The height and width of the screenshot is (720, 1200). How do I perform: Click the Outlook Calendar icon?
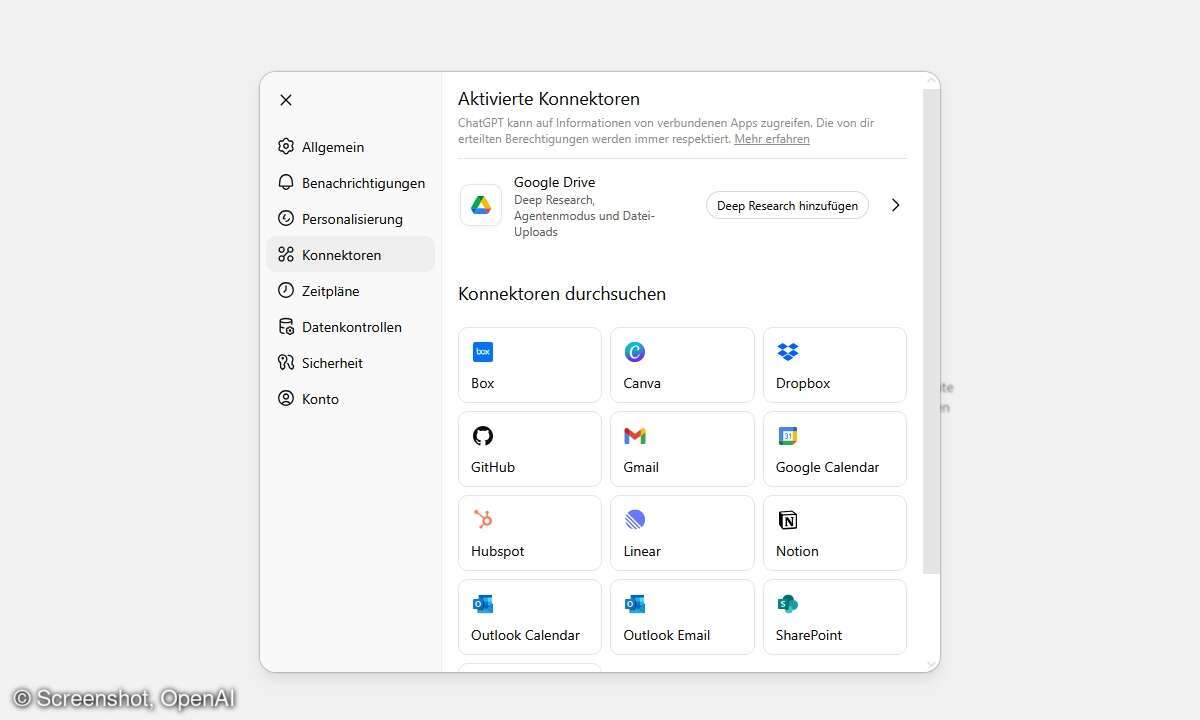click(483, 604)
